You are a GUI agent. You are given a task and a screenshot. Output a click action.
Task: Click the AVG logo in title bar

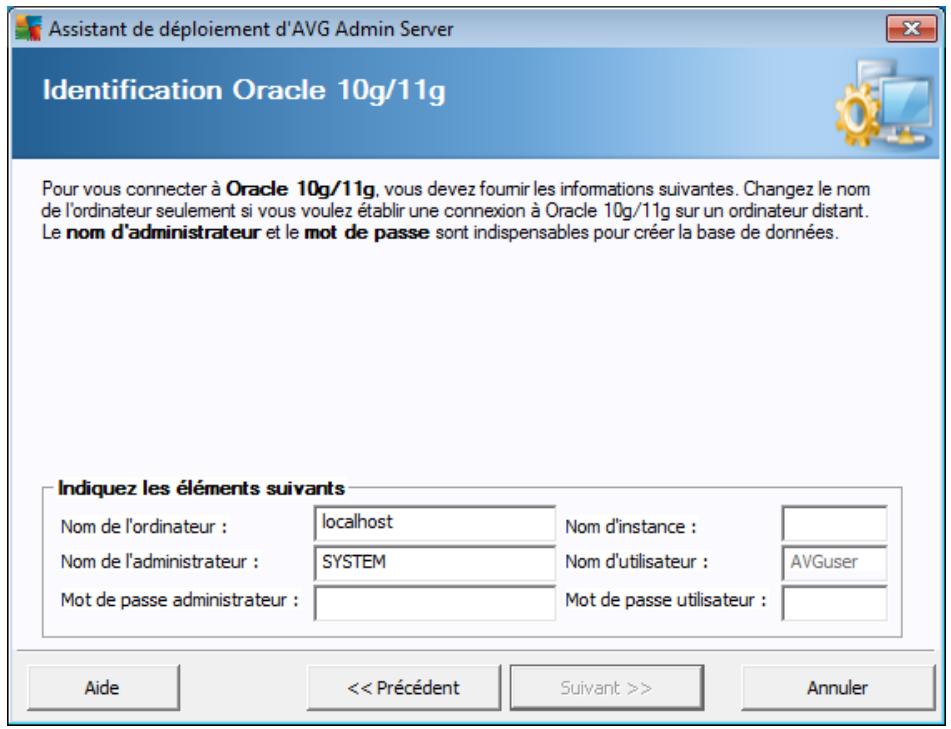(28, 29)
